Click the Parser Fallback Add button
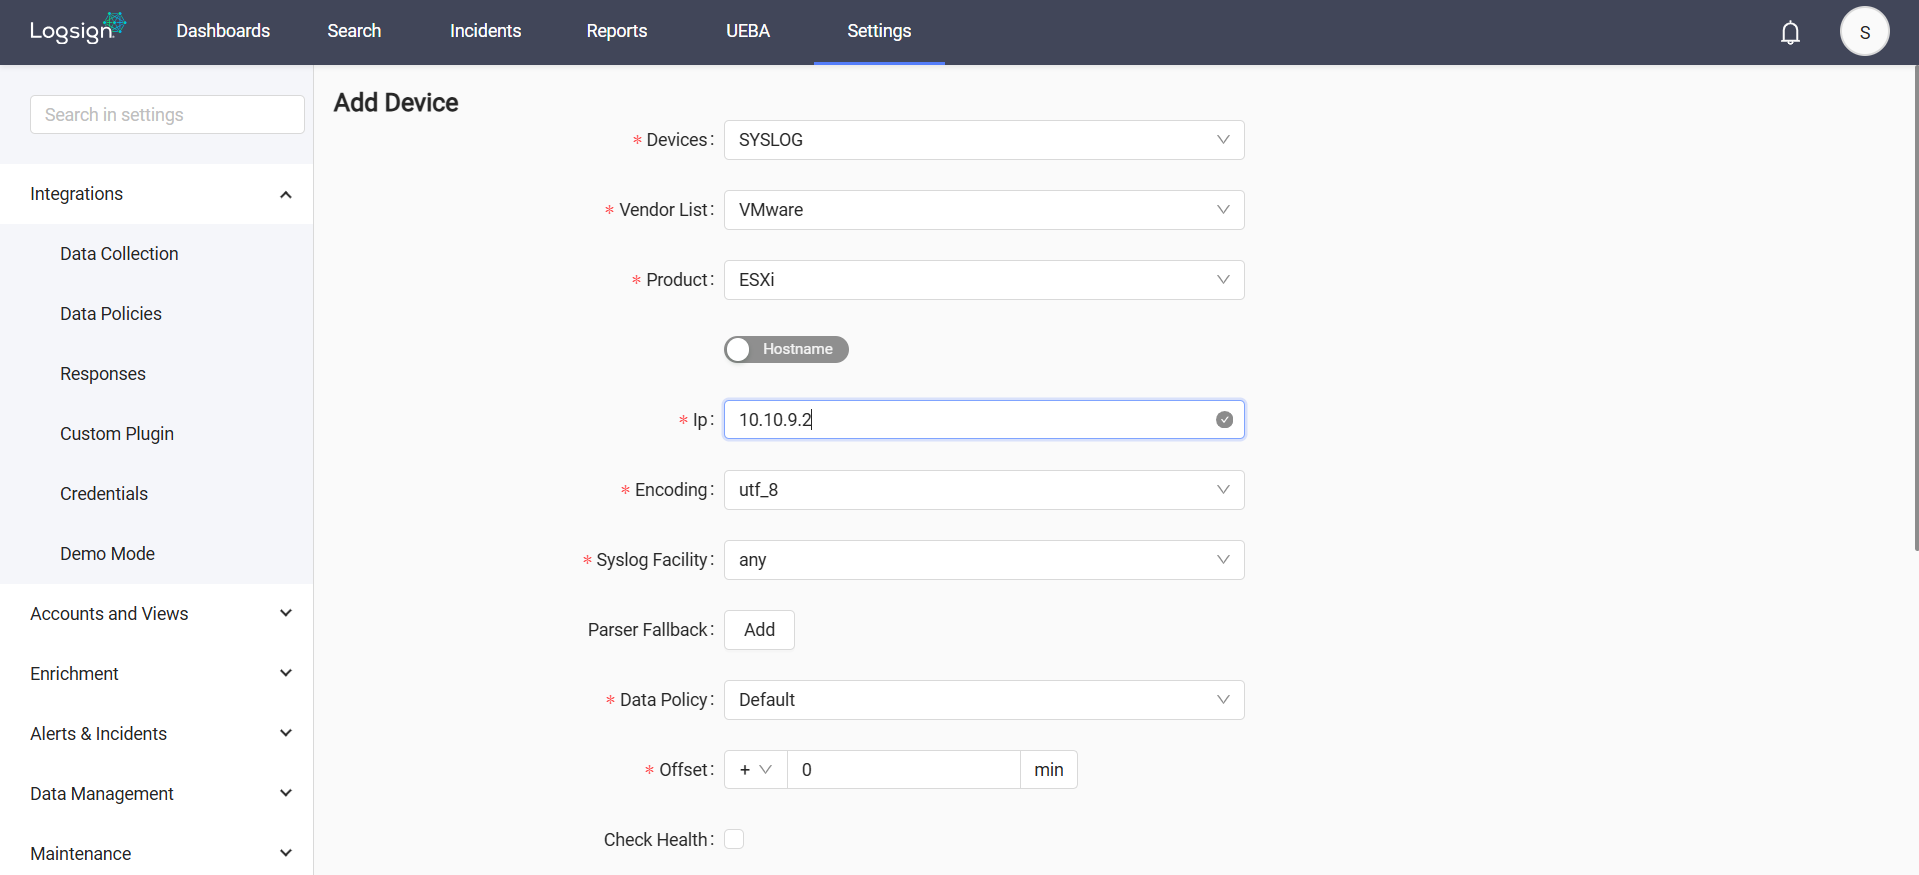Viewport: 1919px width, 875px height. 759,630
